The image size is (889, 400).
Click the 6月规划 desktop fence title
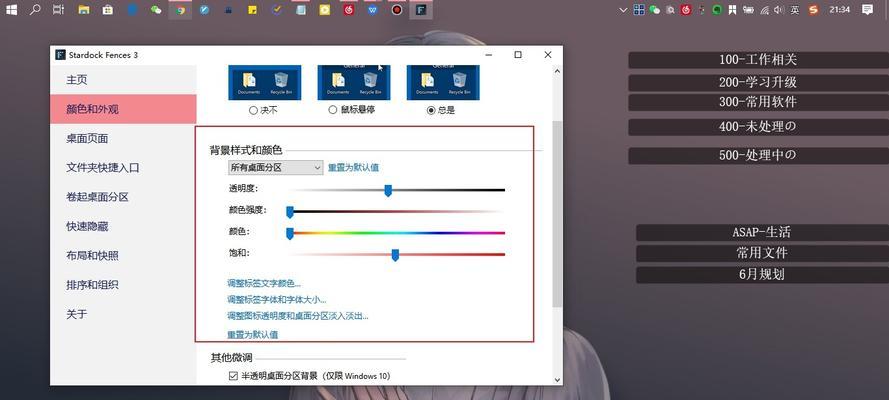(x=762, y=275)
